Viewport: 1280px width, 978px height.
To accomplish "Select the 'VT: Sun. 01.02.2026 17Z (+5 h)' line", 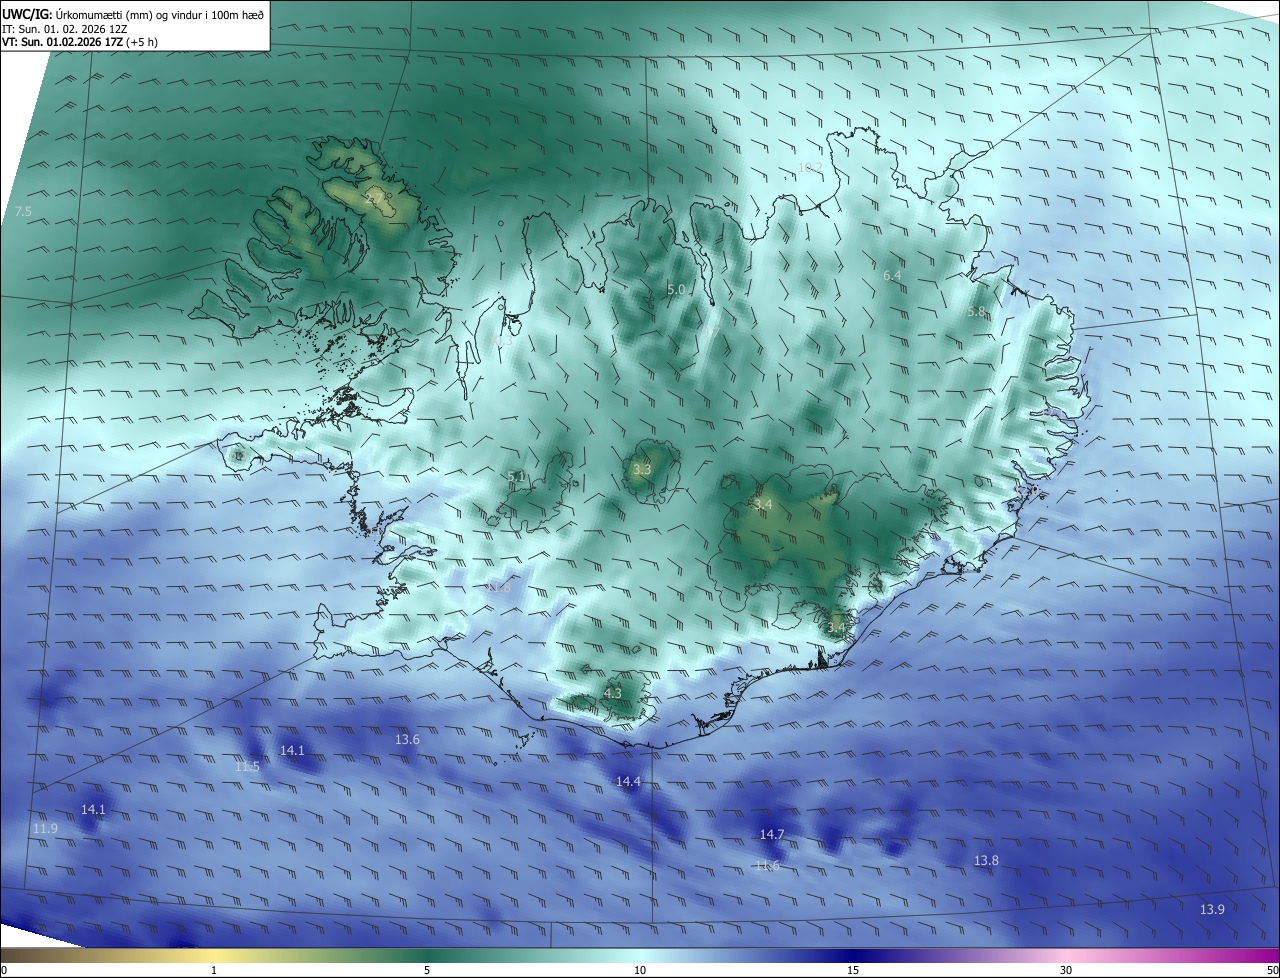I will pyautogui.click(x=80, y=42).
